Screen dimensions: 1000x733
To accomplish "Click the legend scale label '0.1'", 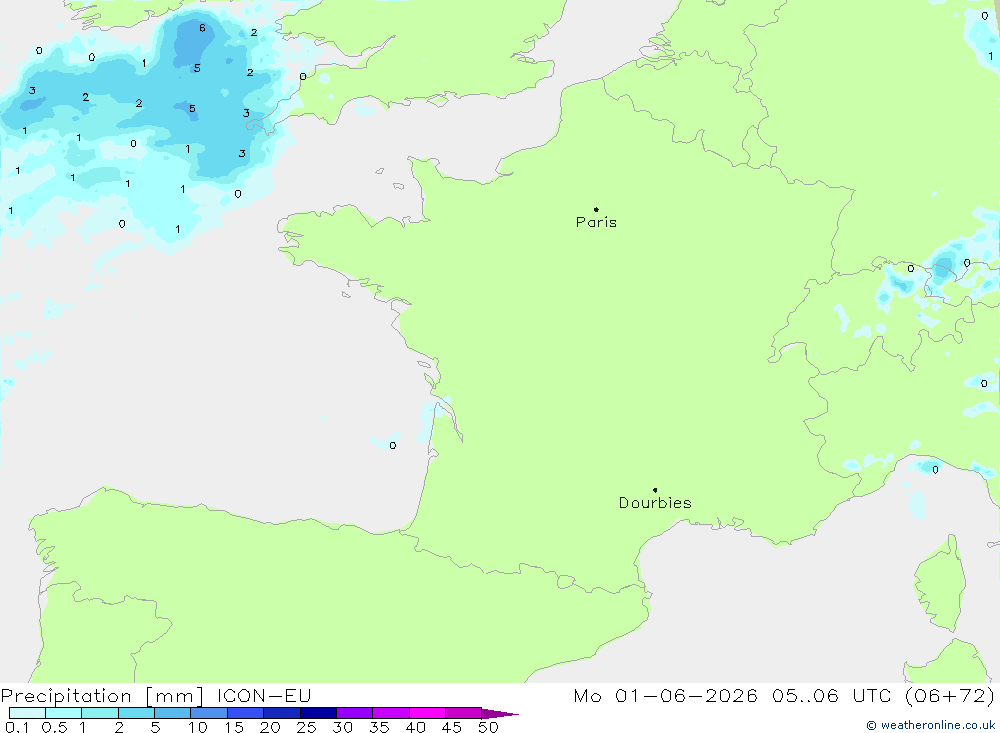I will tap(17, 727).
